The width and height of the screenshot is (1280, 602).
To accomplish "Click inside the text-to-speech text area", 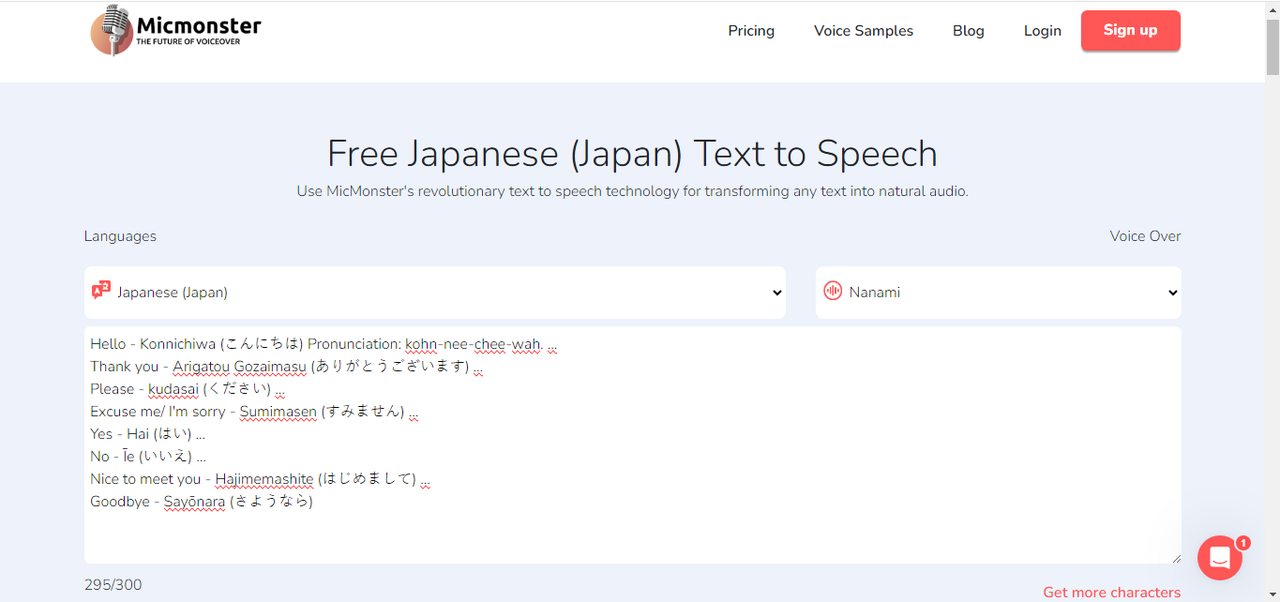I will coord(632,445).
